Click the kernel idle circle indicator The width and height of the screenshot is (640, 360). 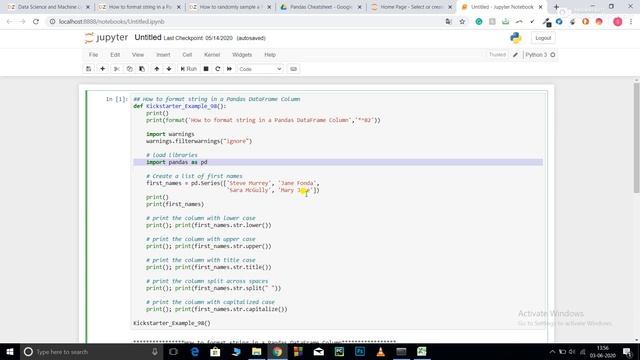[553, 55]
